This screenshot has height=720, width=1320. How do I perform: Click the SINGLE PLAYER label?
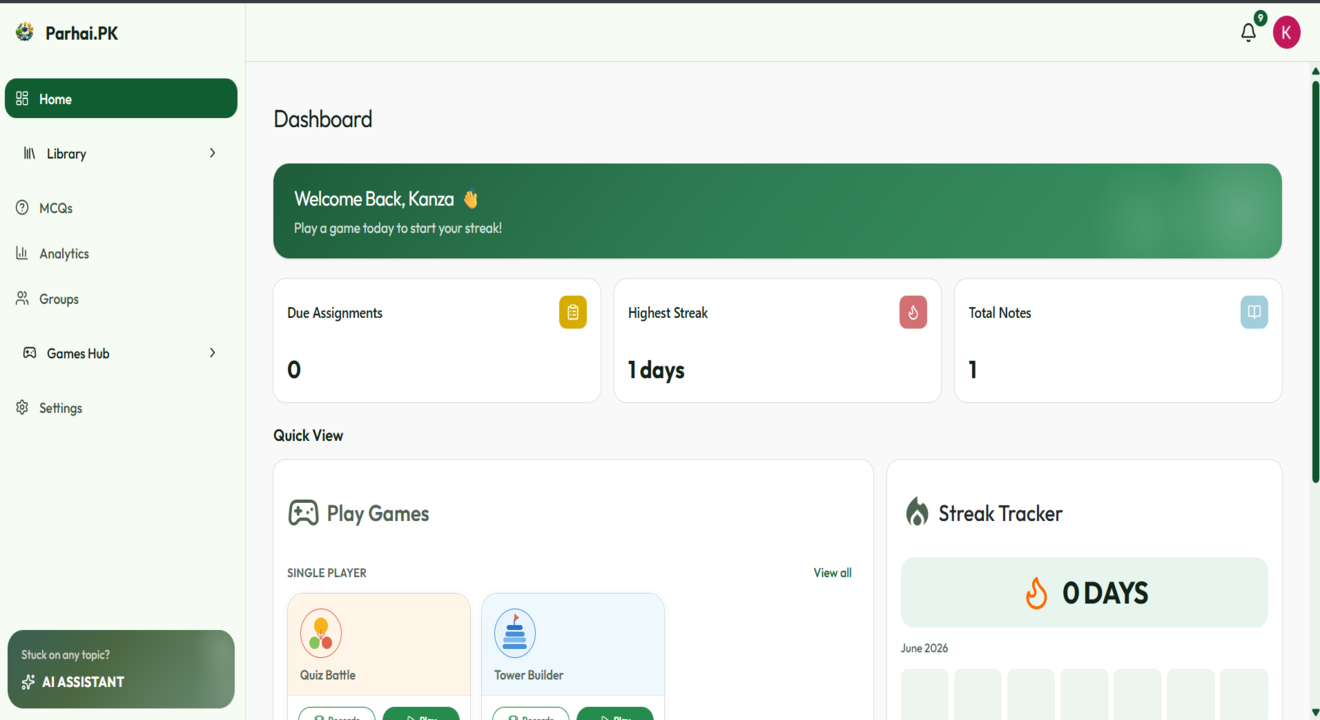(x=327, y=573)
